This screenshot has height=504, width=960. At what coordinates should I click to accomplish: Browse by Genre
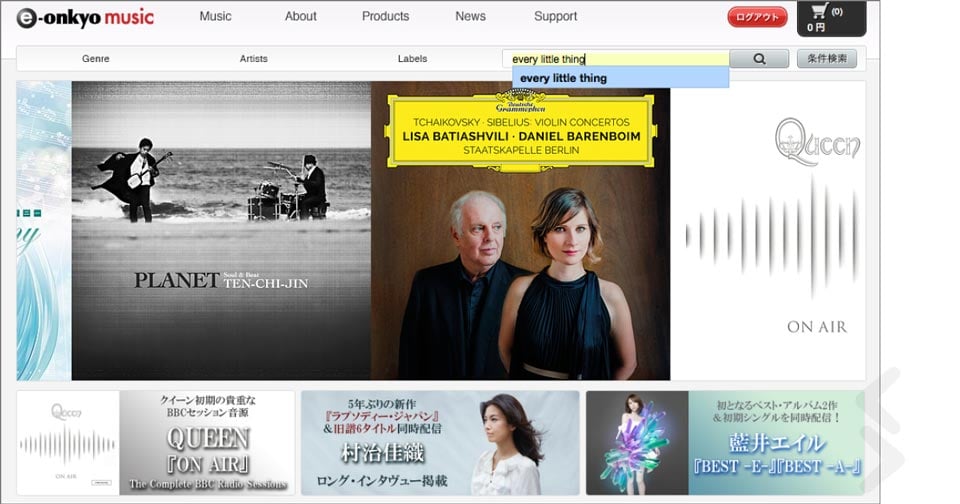[x=96, y=59]
